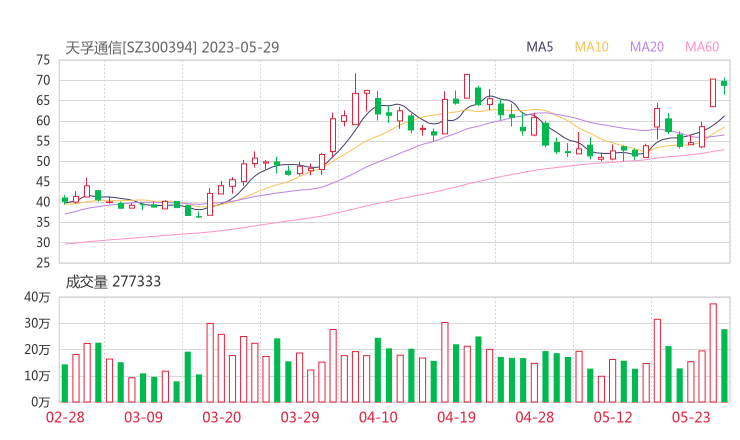The width and height of the screenshot is (740, 440).
Task: Click the 03-20 date axis label
Action: (222, 417)
